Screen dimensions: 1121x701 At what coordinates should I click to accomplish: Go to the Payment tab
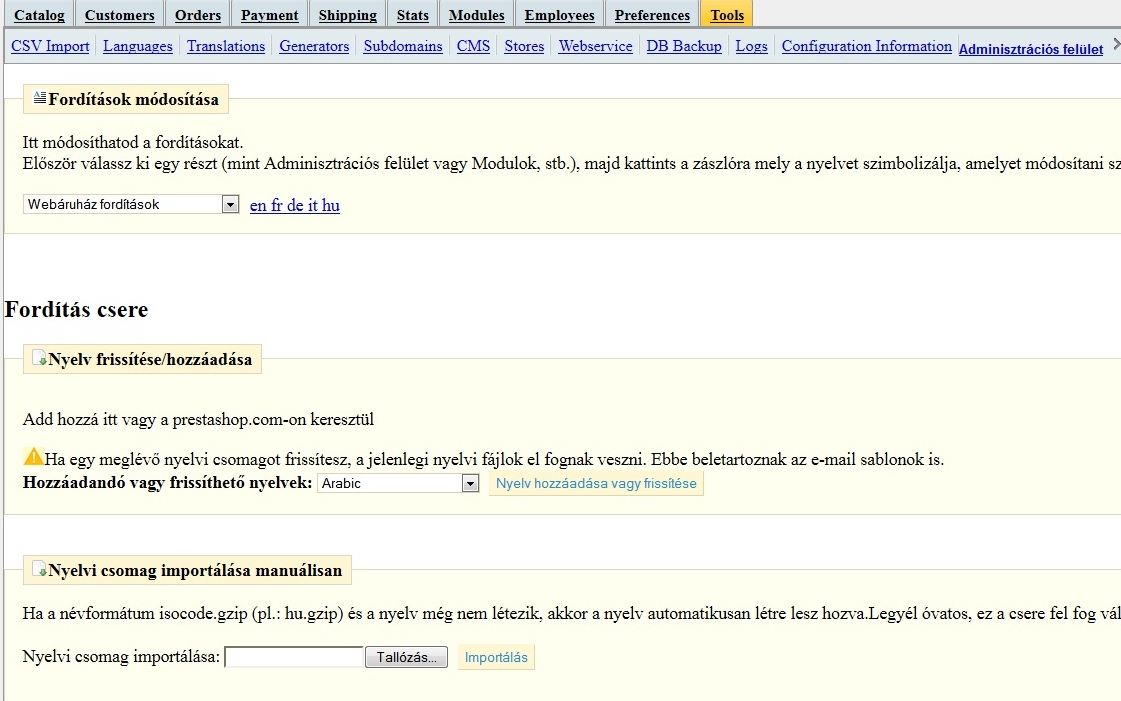[x=270, y=15]
